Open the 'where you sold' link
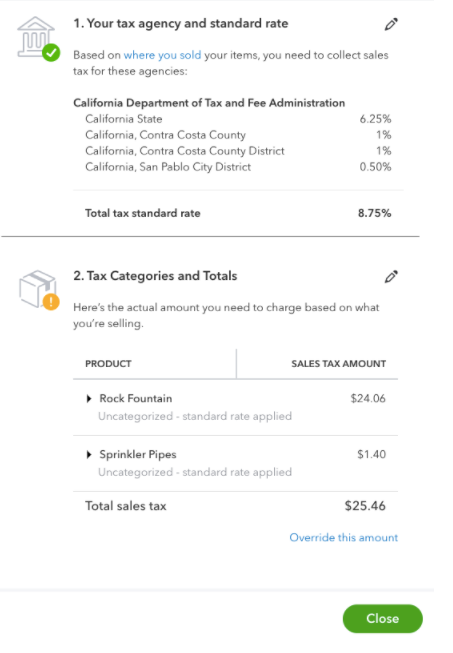The width and height of the screenshot is (453, 653). coord(162,55)
